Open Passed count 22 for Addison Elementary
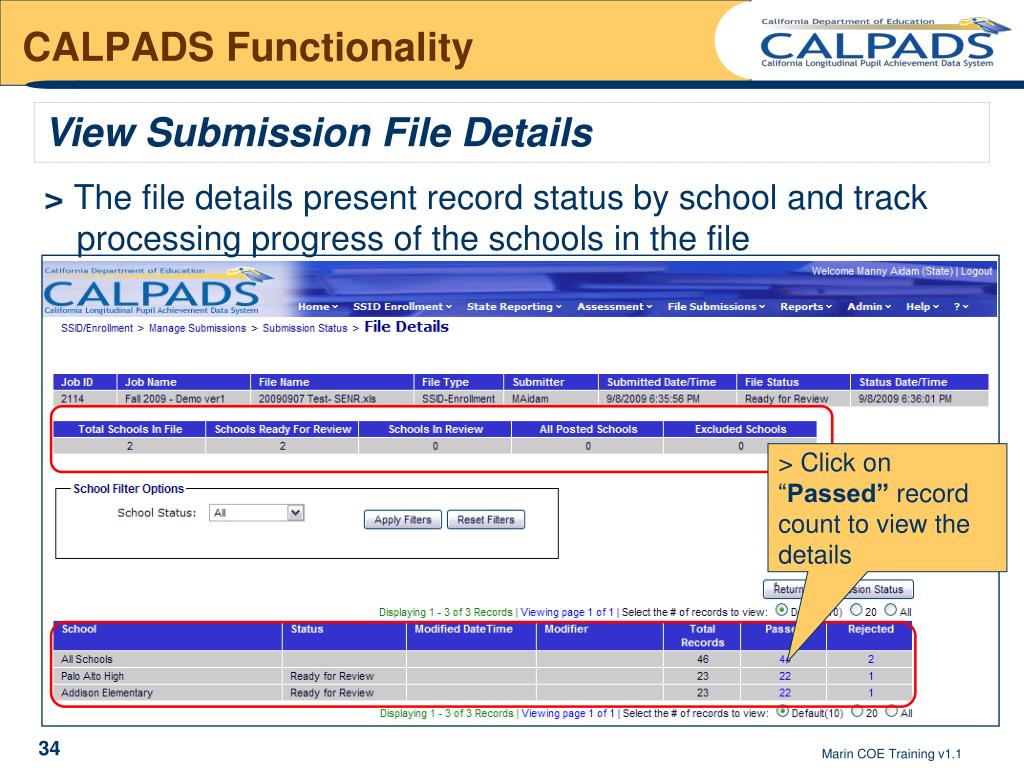1024x768 pixels. pos(784,693)
